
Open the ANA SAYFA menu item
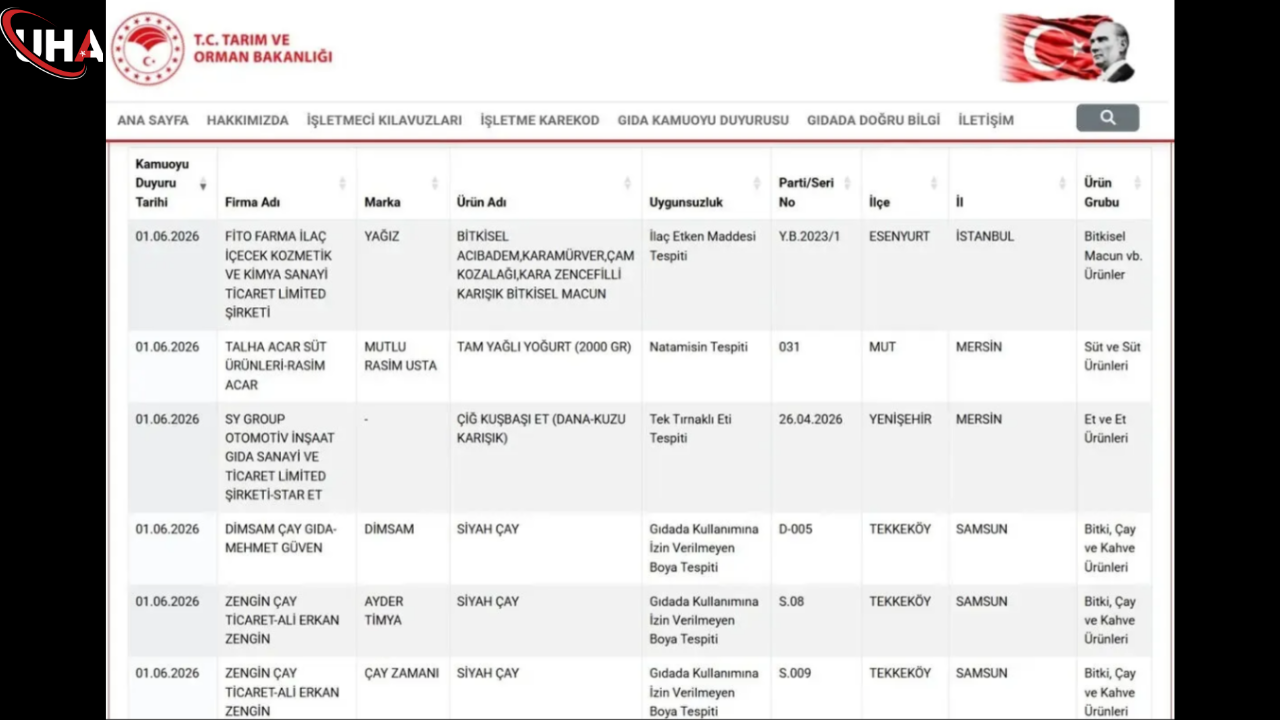coord(153,120)
